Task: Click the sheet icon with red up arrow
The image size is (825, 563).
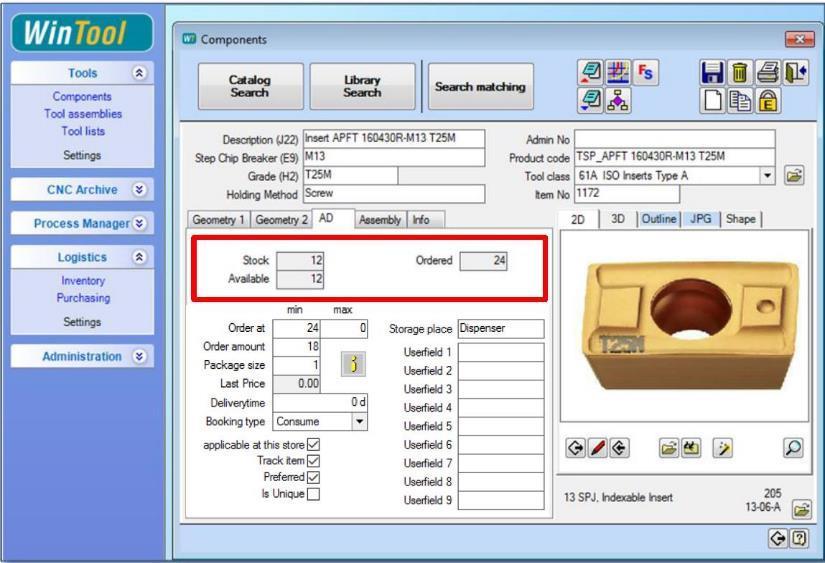Action: click(x=590, y=73)
